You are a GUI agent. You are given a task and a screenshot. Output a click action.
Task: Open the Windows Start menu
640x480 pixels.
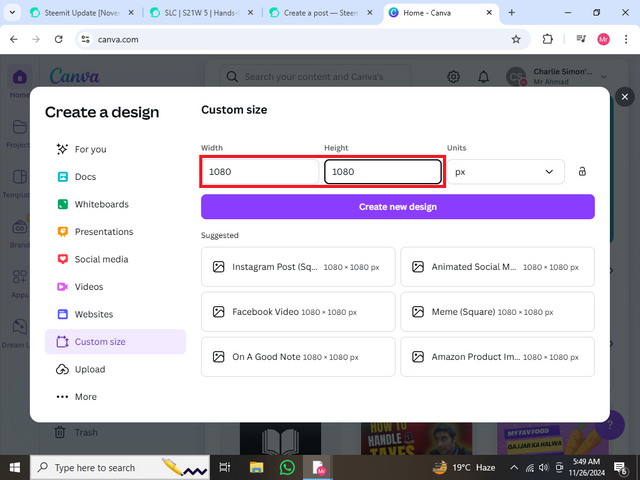[x=15, y=468]
